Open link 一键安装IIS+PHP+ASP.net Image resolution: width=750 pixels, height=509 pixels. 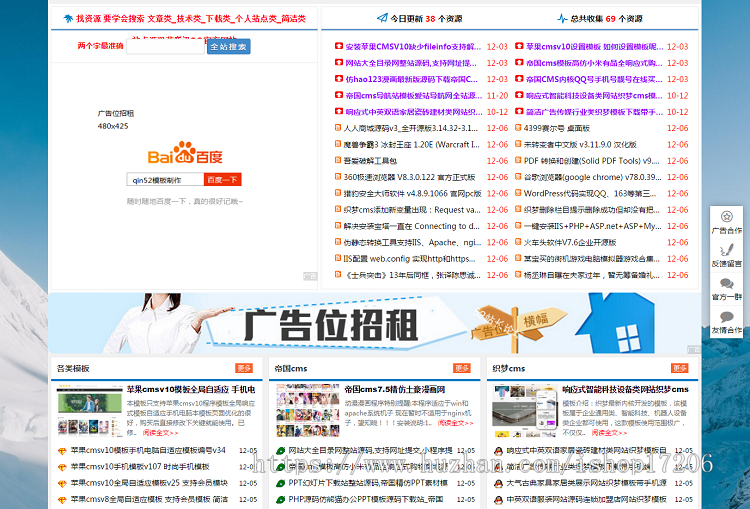(593, 226)
